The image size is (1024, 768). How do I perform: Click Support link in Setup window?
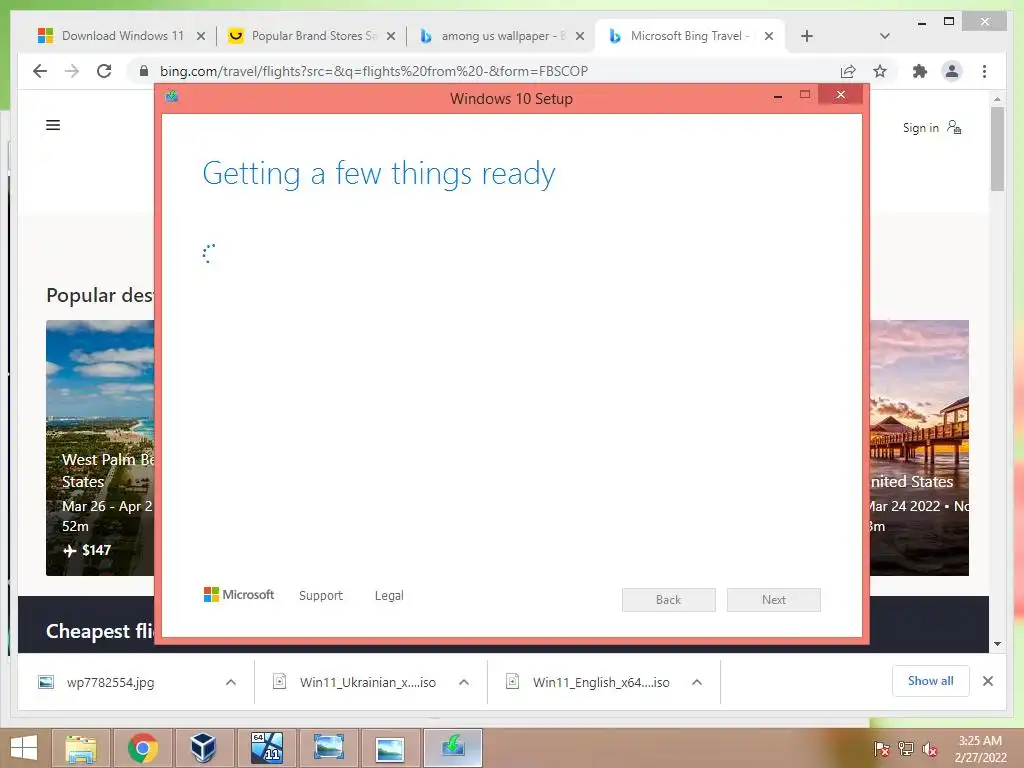tap(321, 596)
